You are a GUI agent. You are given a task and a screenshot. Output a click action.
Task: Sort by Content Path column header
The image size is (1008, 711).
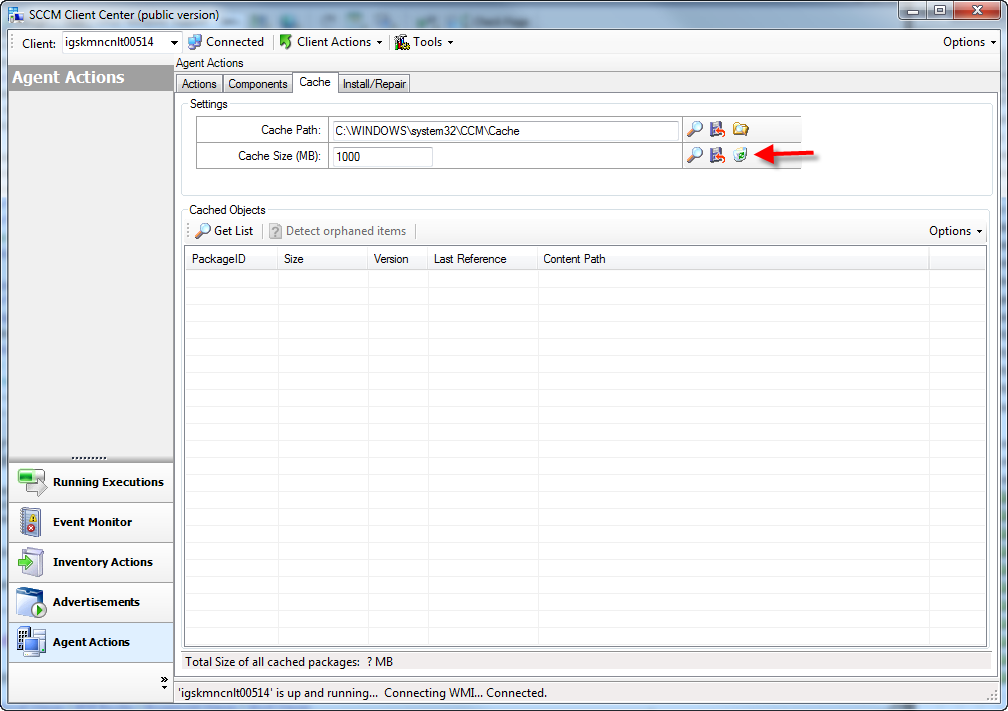point(733,259)
